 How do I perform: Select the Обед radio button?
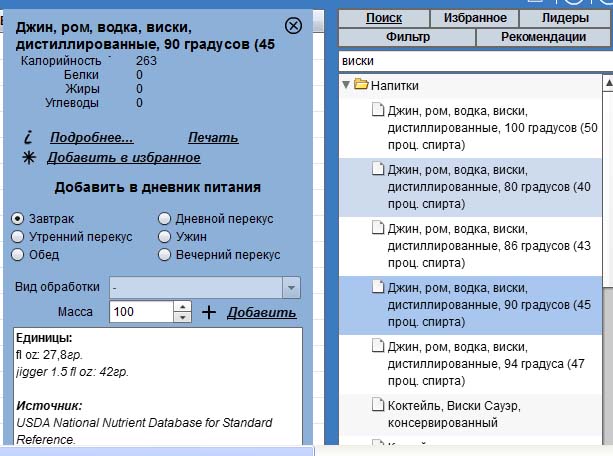18,255
